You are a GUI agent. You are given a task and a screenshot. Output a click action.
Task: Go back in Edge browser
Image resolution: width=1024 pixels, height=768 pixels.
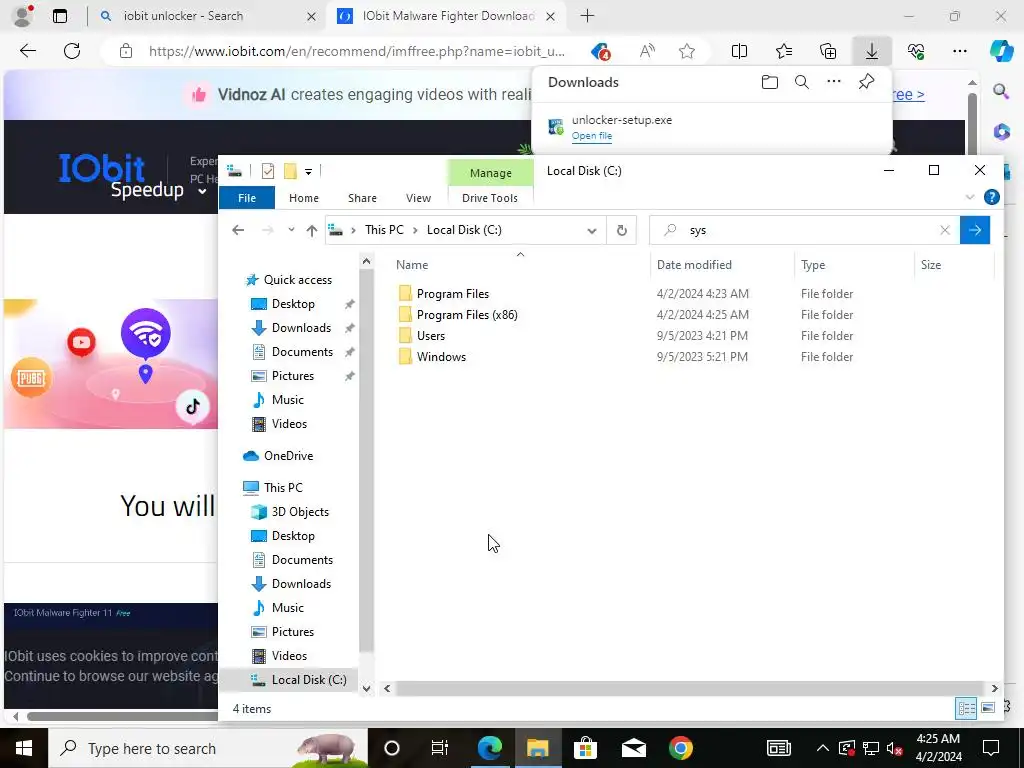(x=27, y=51)
